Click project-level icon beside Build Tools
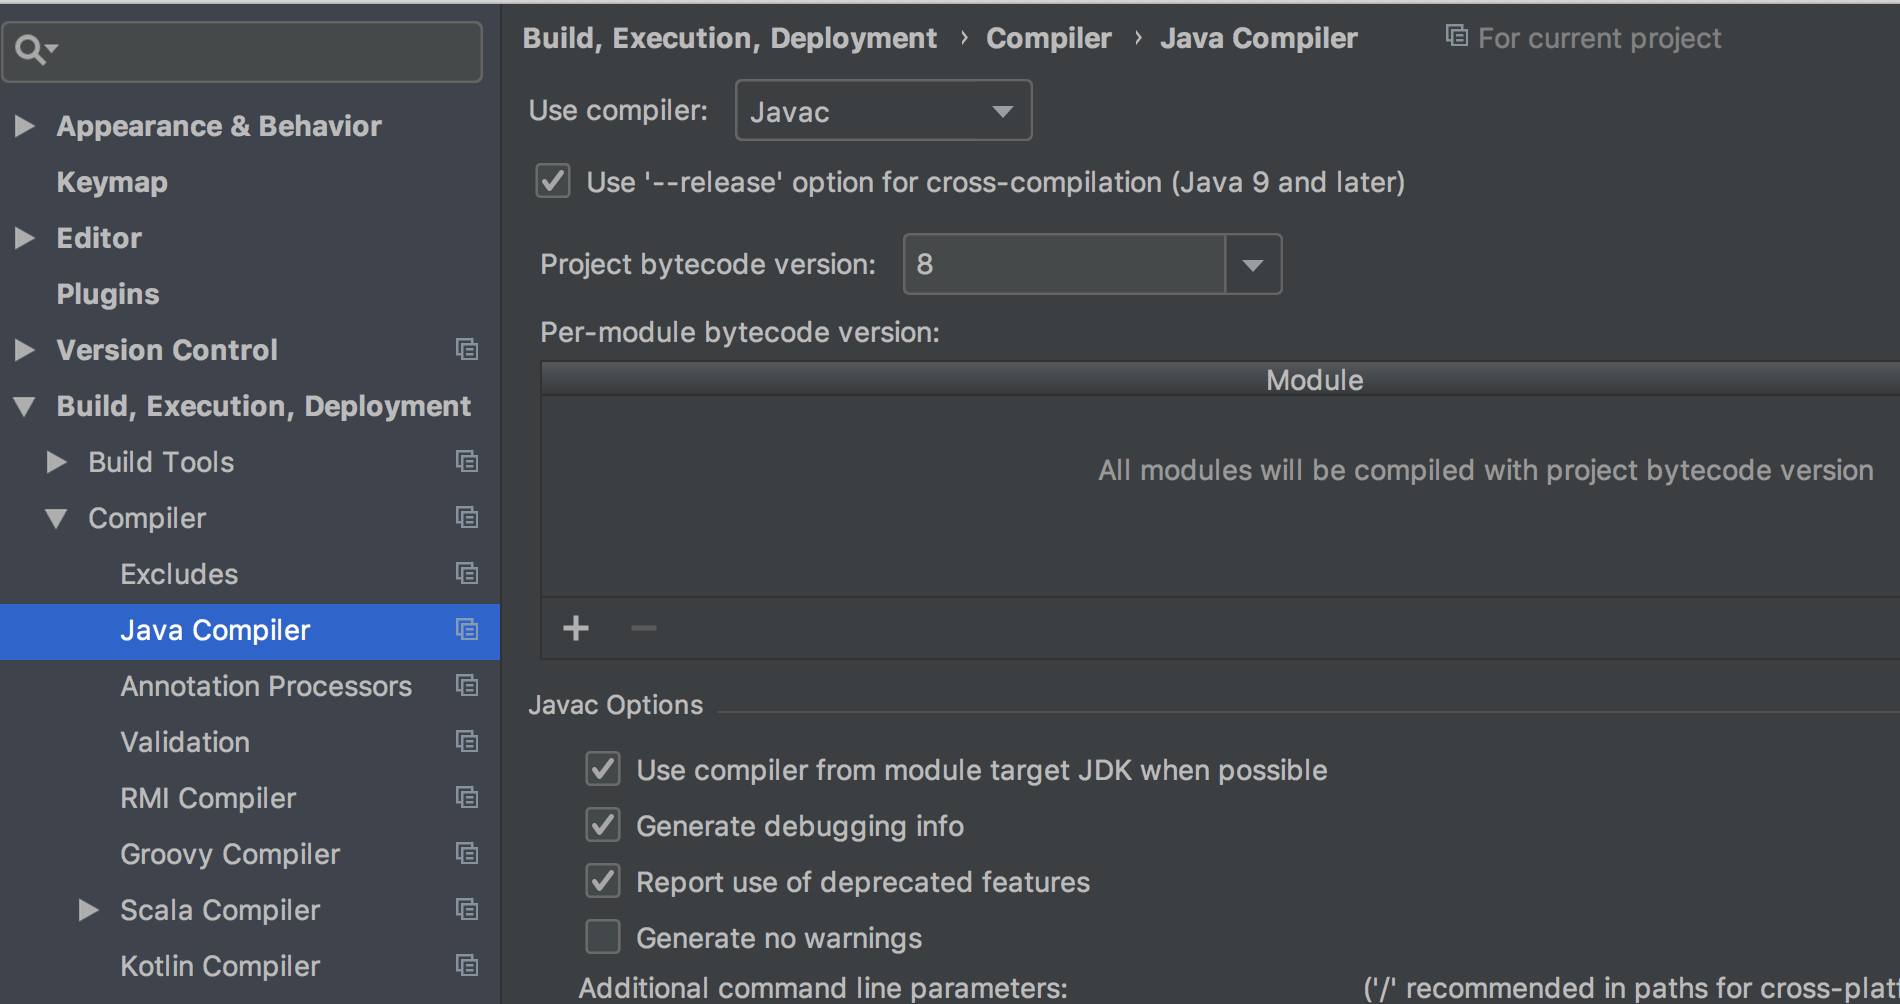The height and width of the screenshot is (1004, 1900). coord(466,462)
